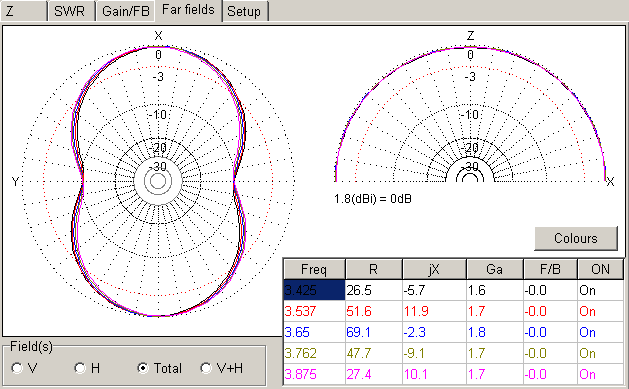Open the SWR tab

click(71, 11)
